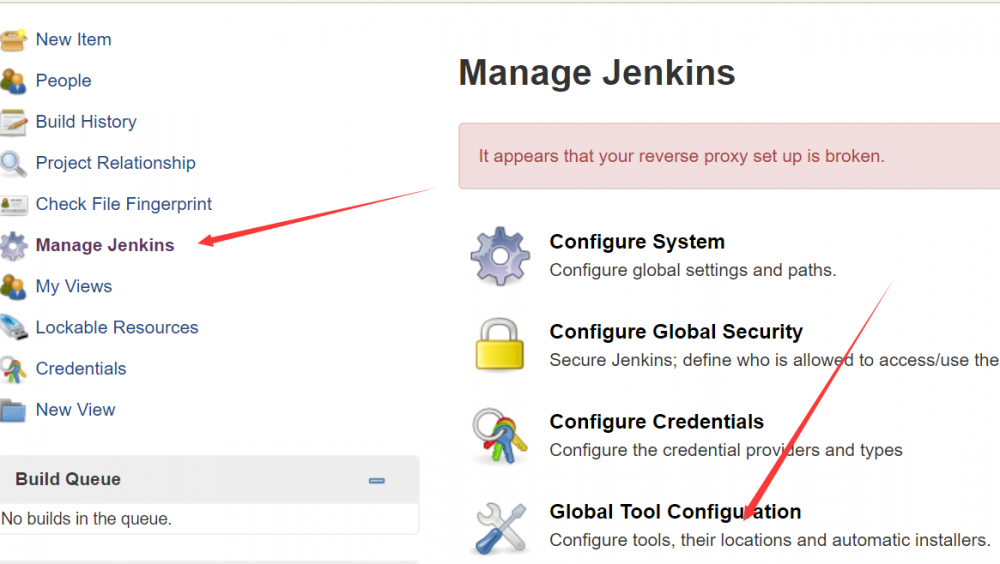This screenshot has width=1000, height=564.
Task: Open the My Views link
Action: [74, 286]
